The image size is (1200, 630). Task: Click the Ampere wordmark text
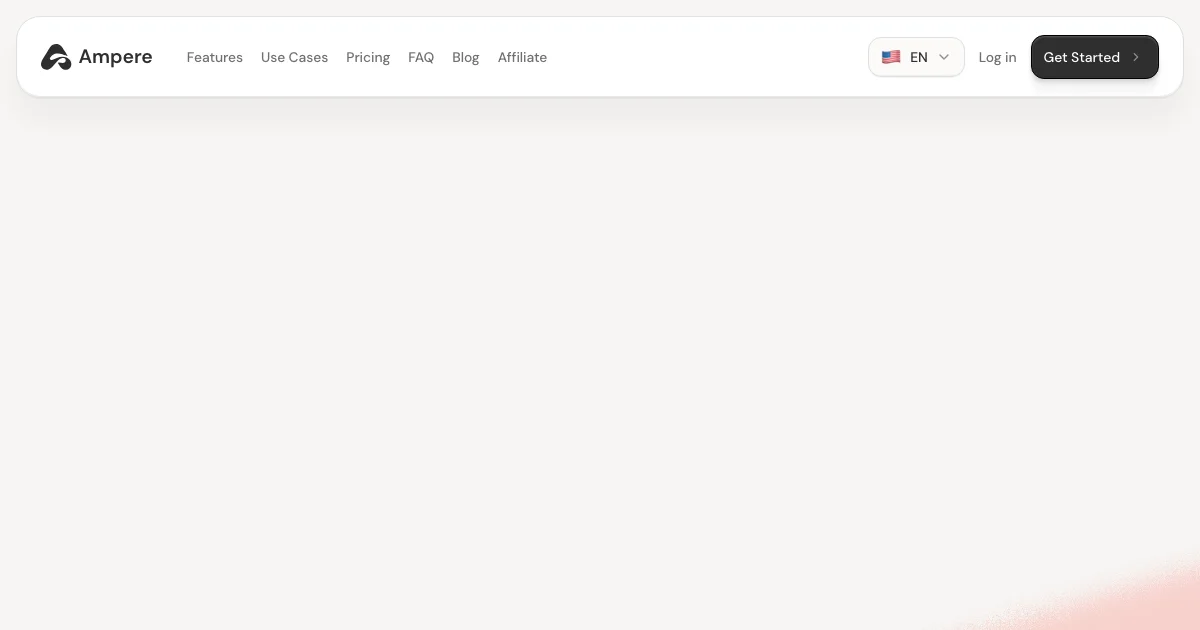point(115,57)
